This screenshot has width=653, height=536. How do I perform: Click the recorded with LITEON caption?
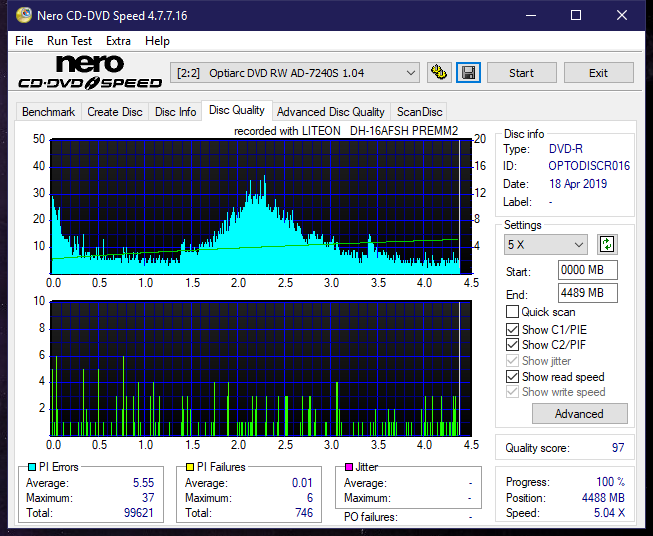(346, 131)
